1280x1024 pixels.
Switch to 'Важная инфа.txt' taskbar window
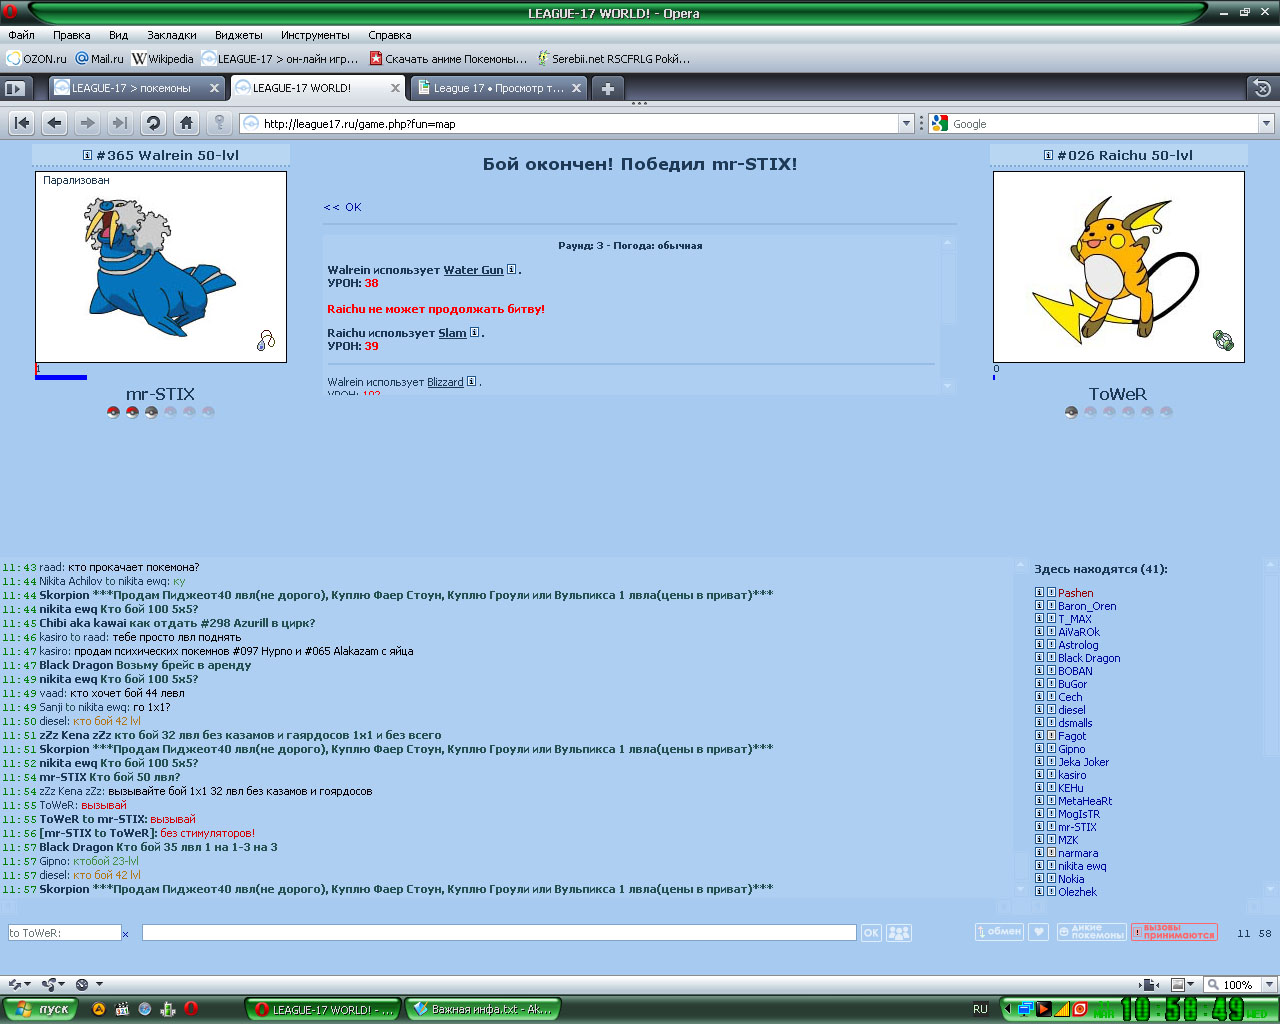482,1009
